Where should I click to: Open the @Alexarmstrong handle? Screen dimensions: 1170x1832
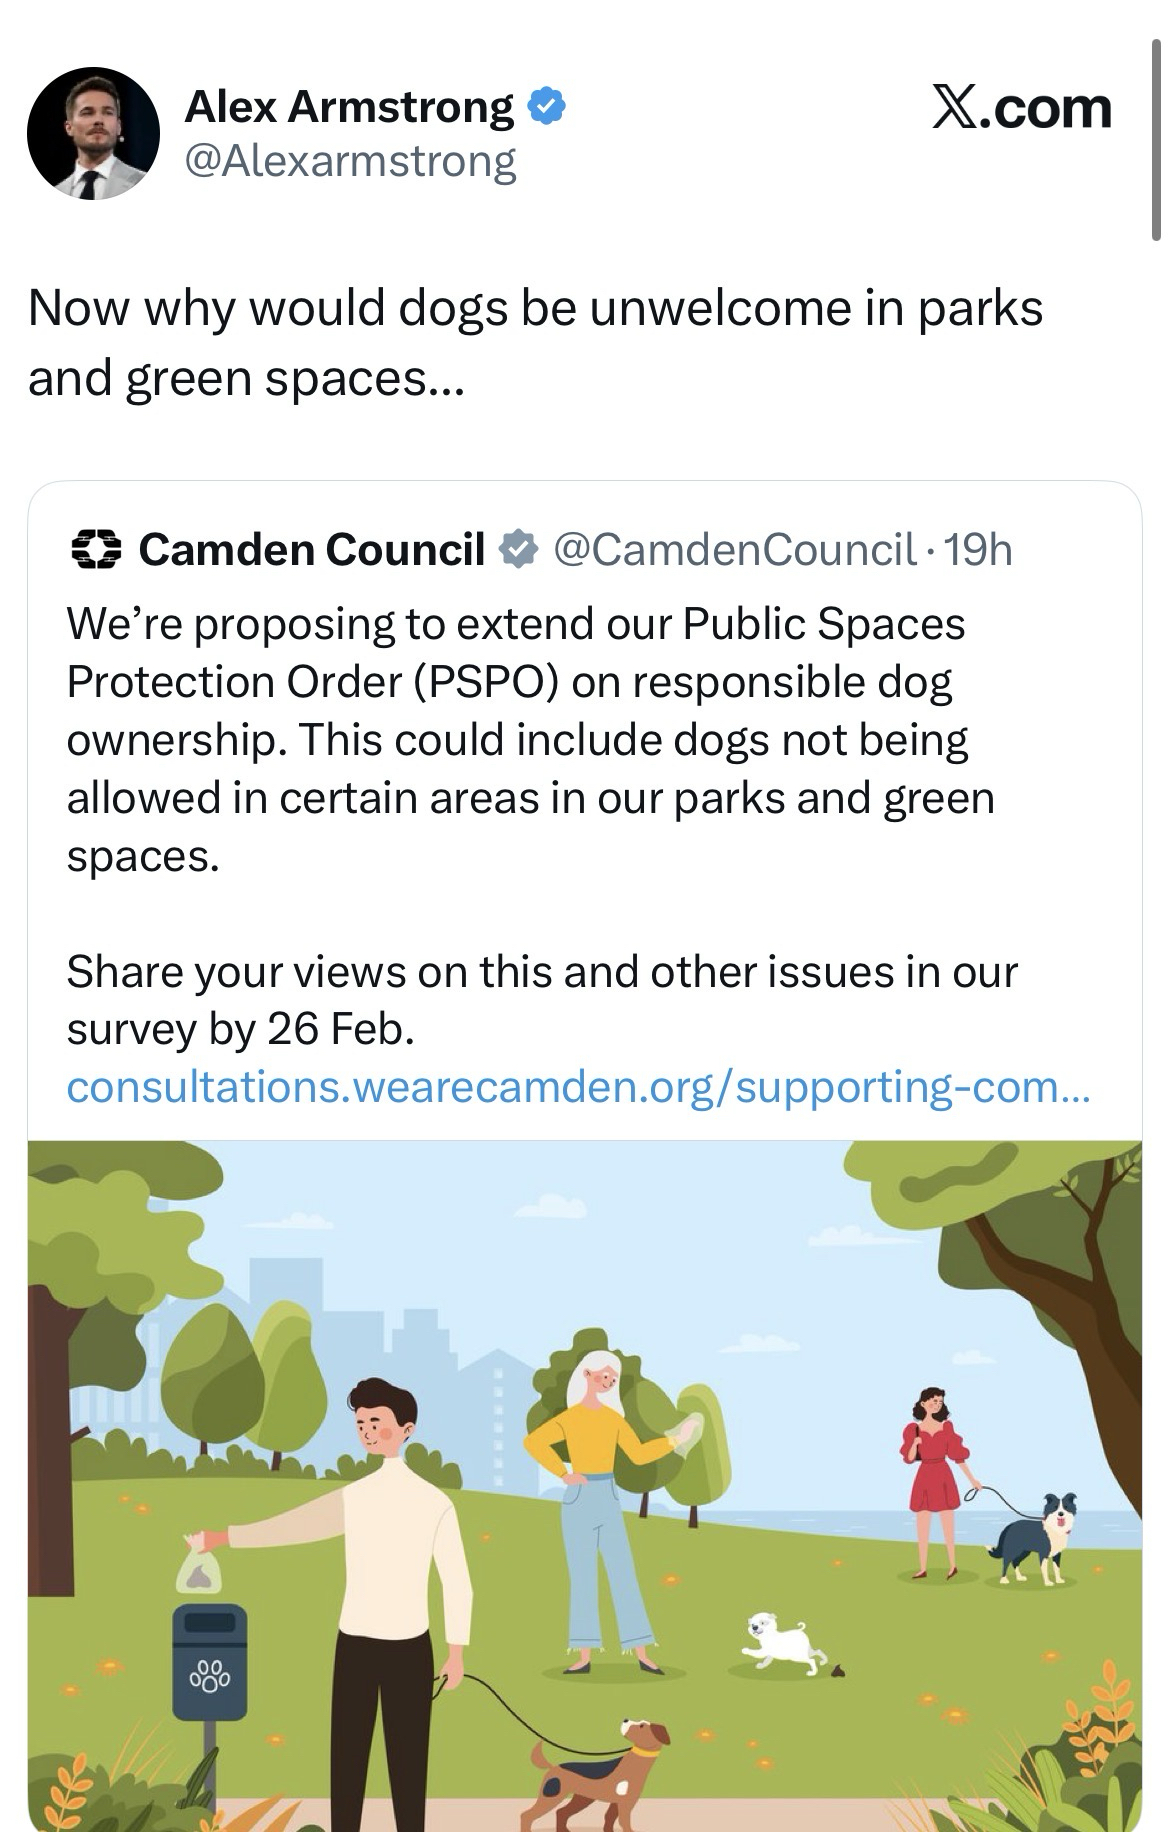(350, 160)
